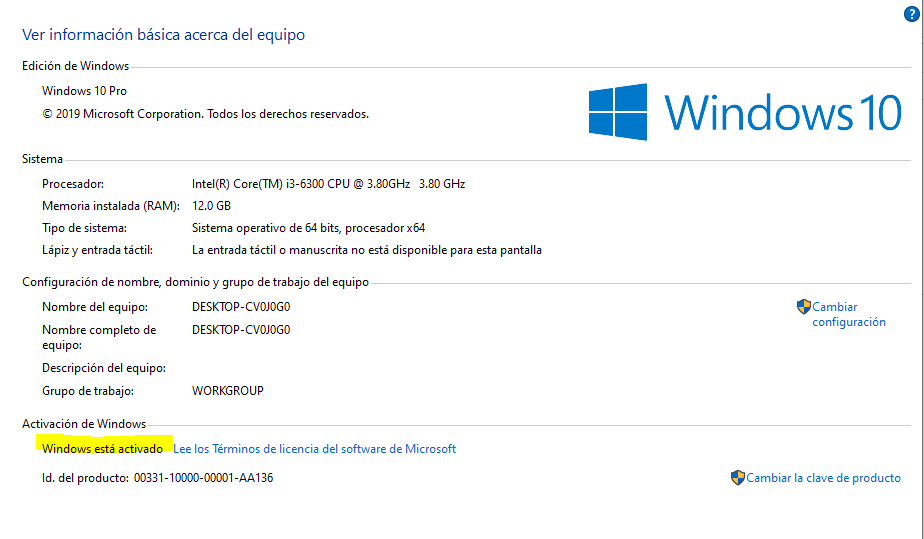
Task: Click the highlighted Windows está activado text
Action: tap(102, 449)
